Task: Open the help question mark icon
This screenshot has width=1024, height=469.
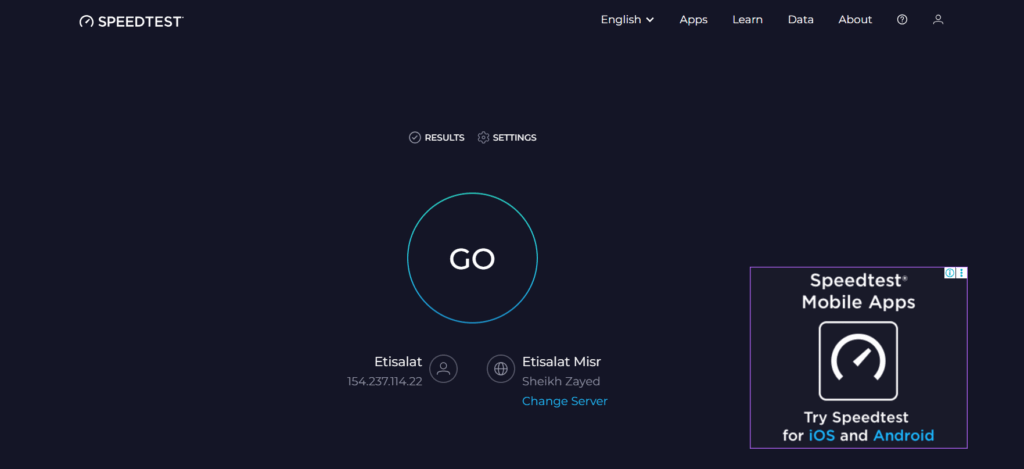Action: 902,20
